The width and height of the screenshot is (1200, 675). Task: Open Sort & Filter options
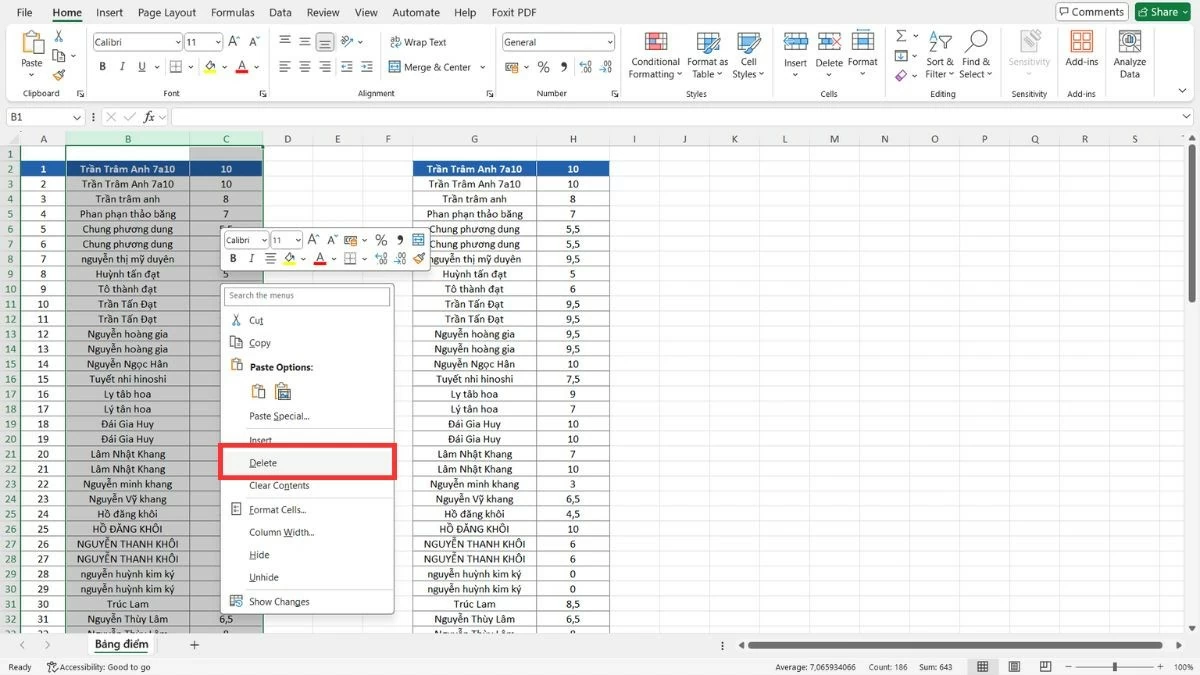939,54
